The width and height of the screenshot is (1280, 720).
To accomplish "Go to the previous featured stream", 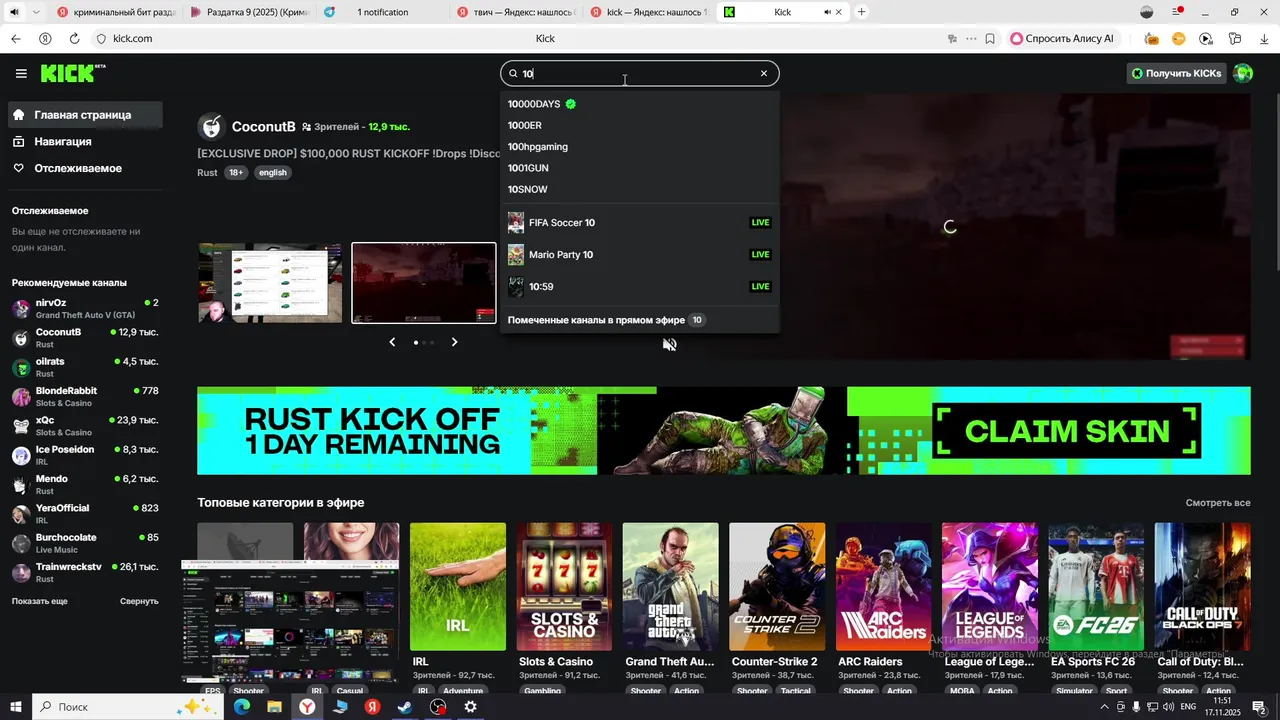I will [392, 342].
